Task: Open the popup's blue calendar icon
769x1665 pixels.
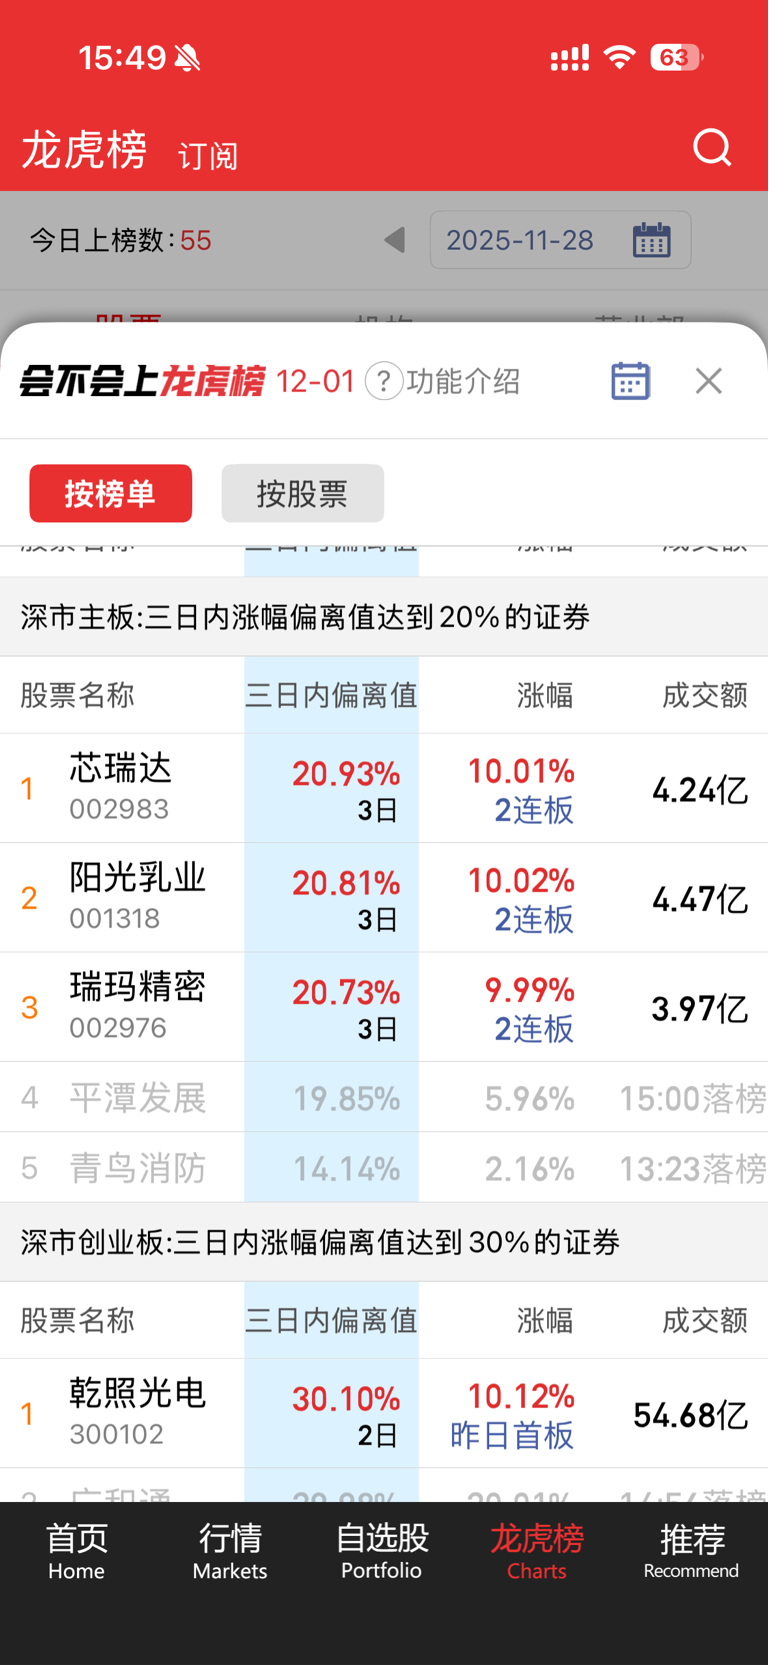Action: pyautogui.click(x=630, y=381)
